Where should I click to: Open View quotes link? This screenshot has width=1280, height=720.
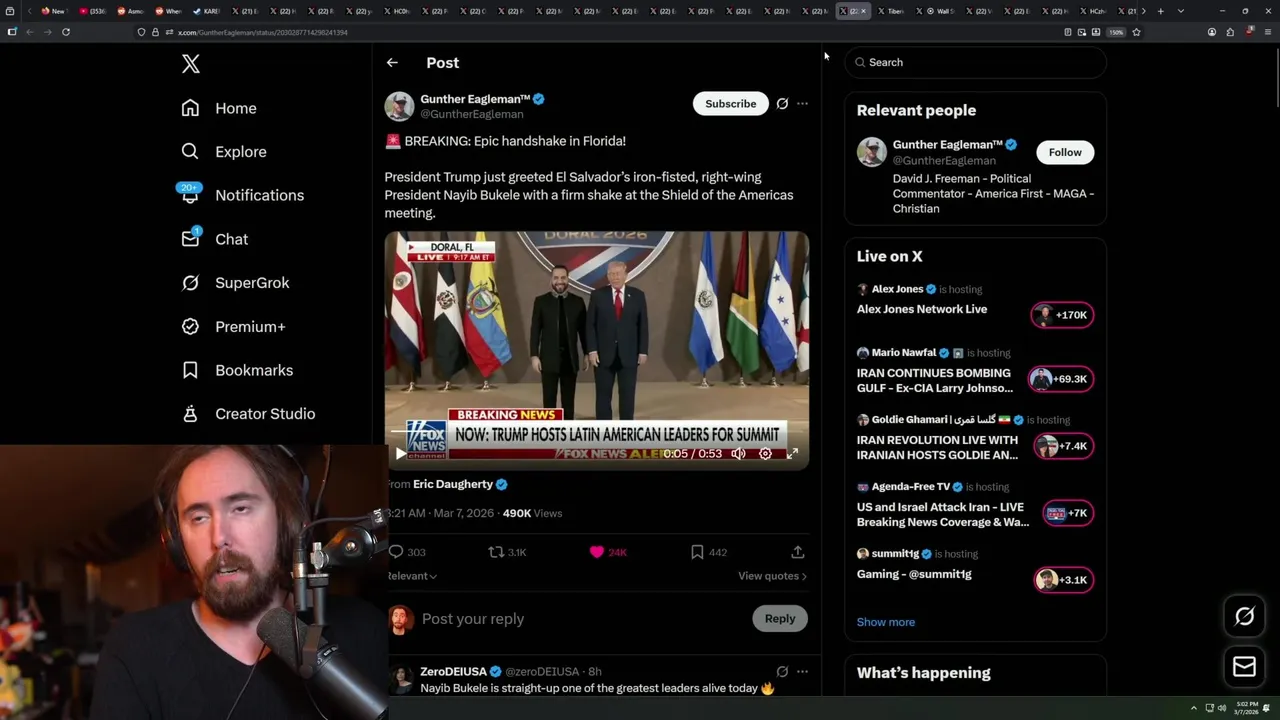coord(772,576)
